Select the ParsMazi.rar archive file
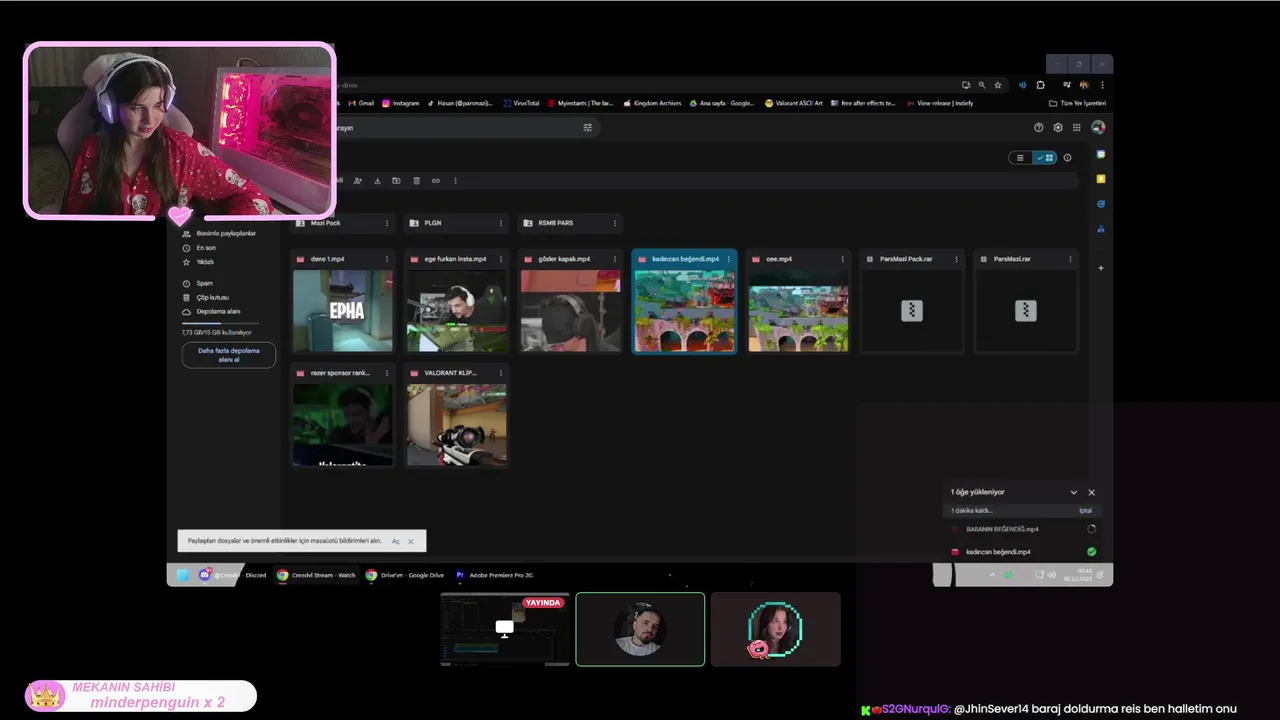 pos(1026,301)
